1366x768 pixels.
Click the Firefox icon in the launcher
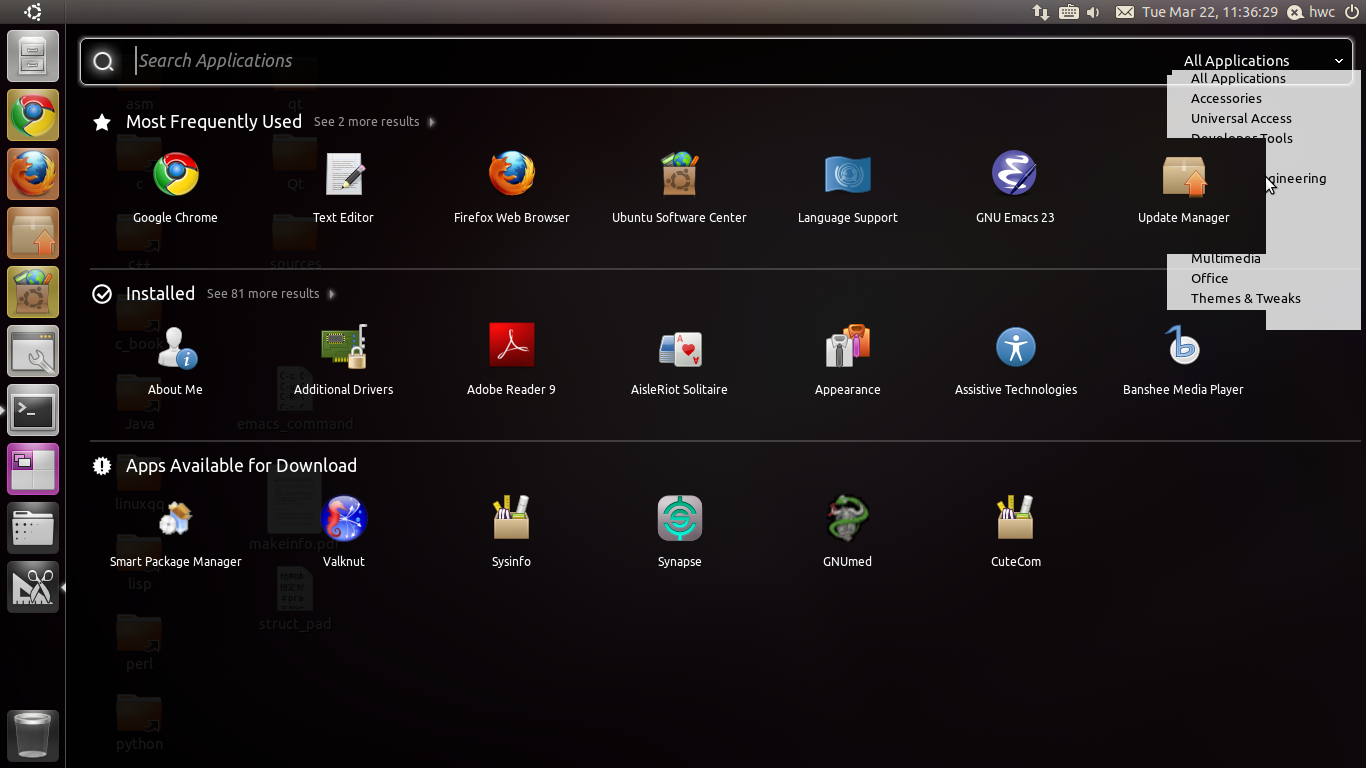point(33,174)
